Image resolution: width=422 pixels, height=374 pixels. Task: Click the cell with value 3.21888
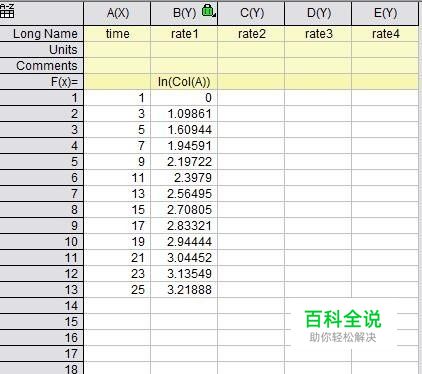click(x=184, y=290)
